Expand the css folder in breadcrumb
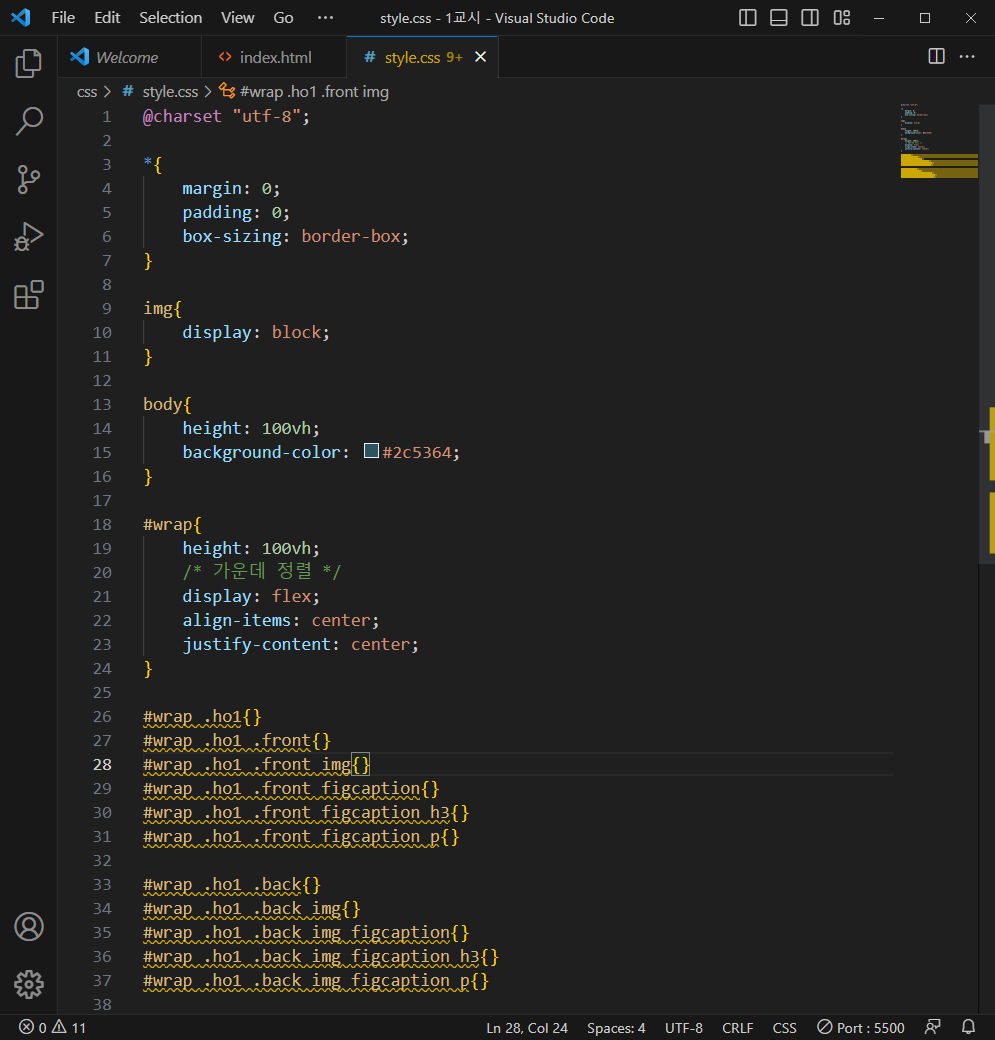The width and height of the screenshot is (995, 1040). [87, 91]
